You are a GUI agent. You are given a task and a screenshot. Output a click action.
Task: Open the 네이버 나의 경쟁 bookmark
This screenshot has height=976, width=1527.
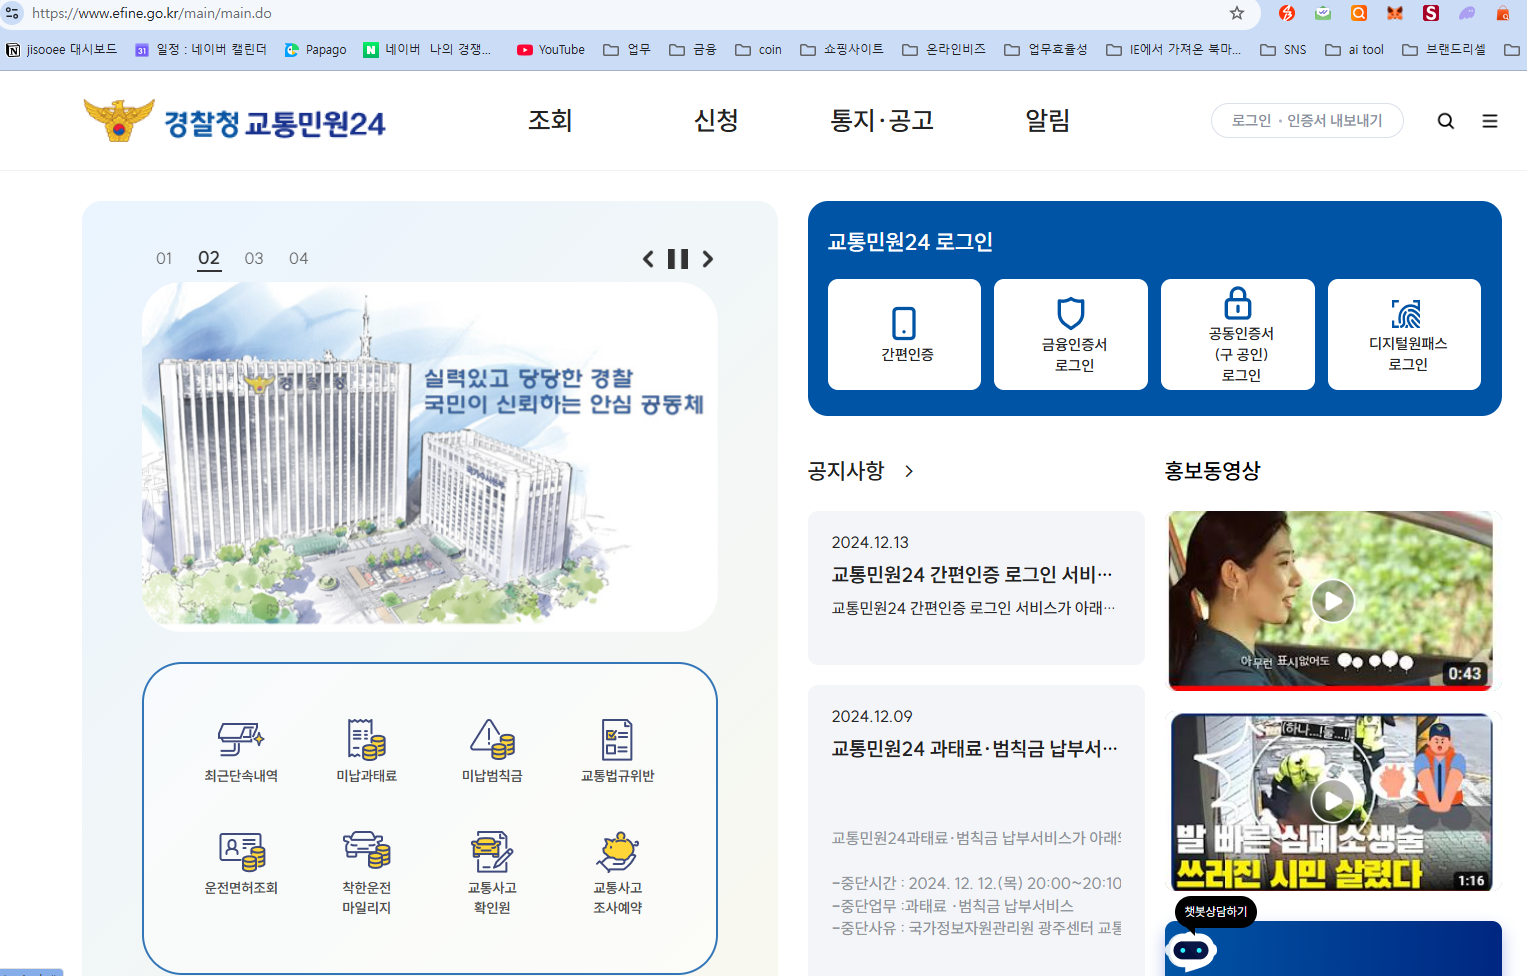click(x=427, y=49)
